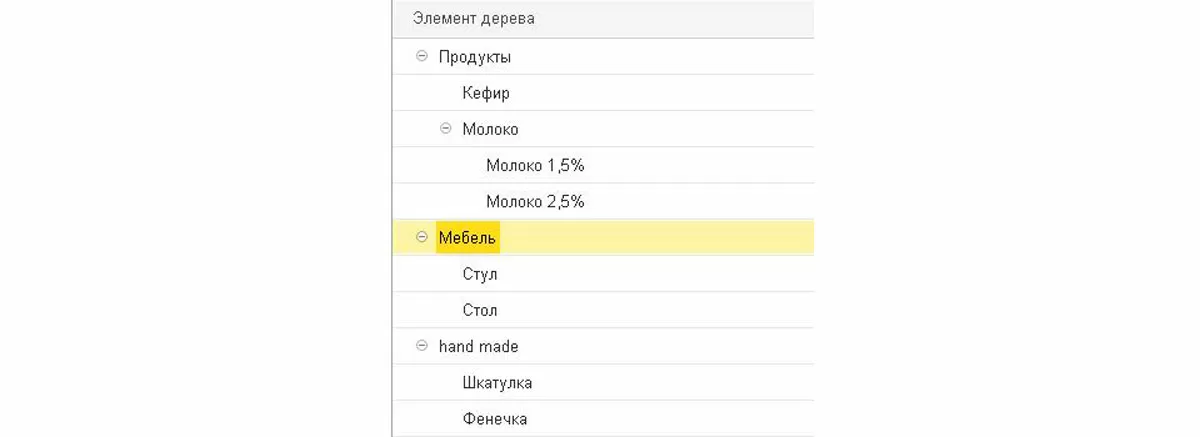This screenshot has height=437, width=1200.
Task: Collapse the Продукты tree node
Action: point(421,57)
